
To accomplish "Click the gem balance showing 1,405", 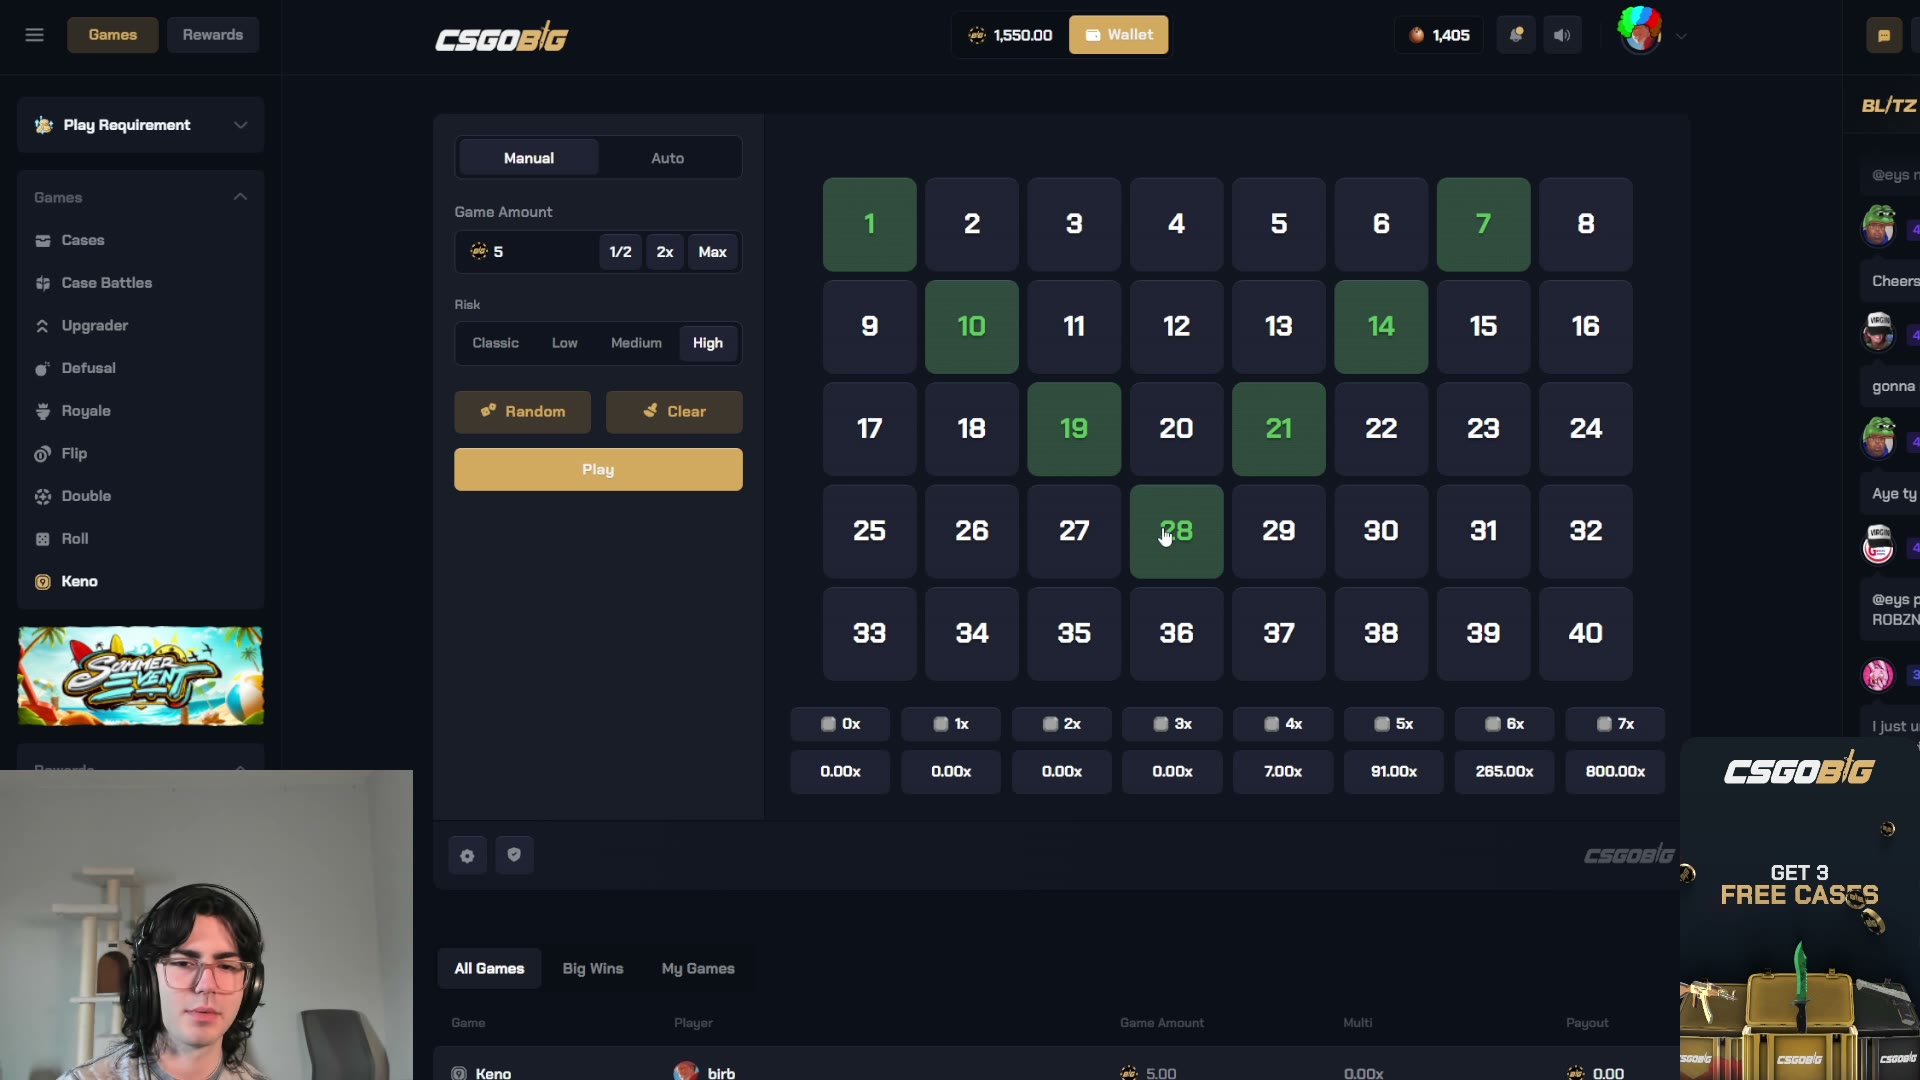I will coord(1439,35).
